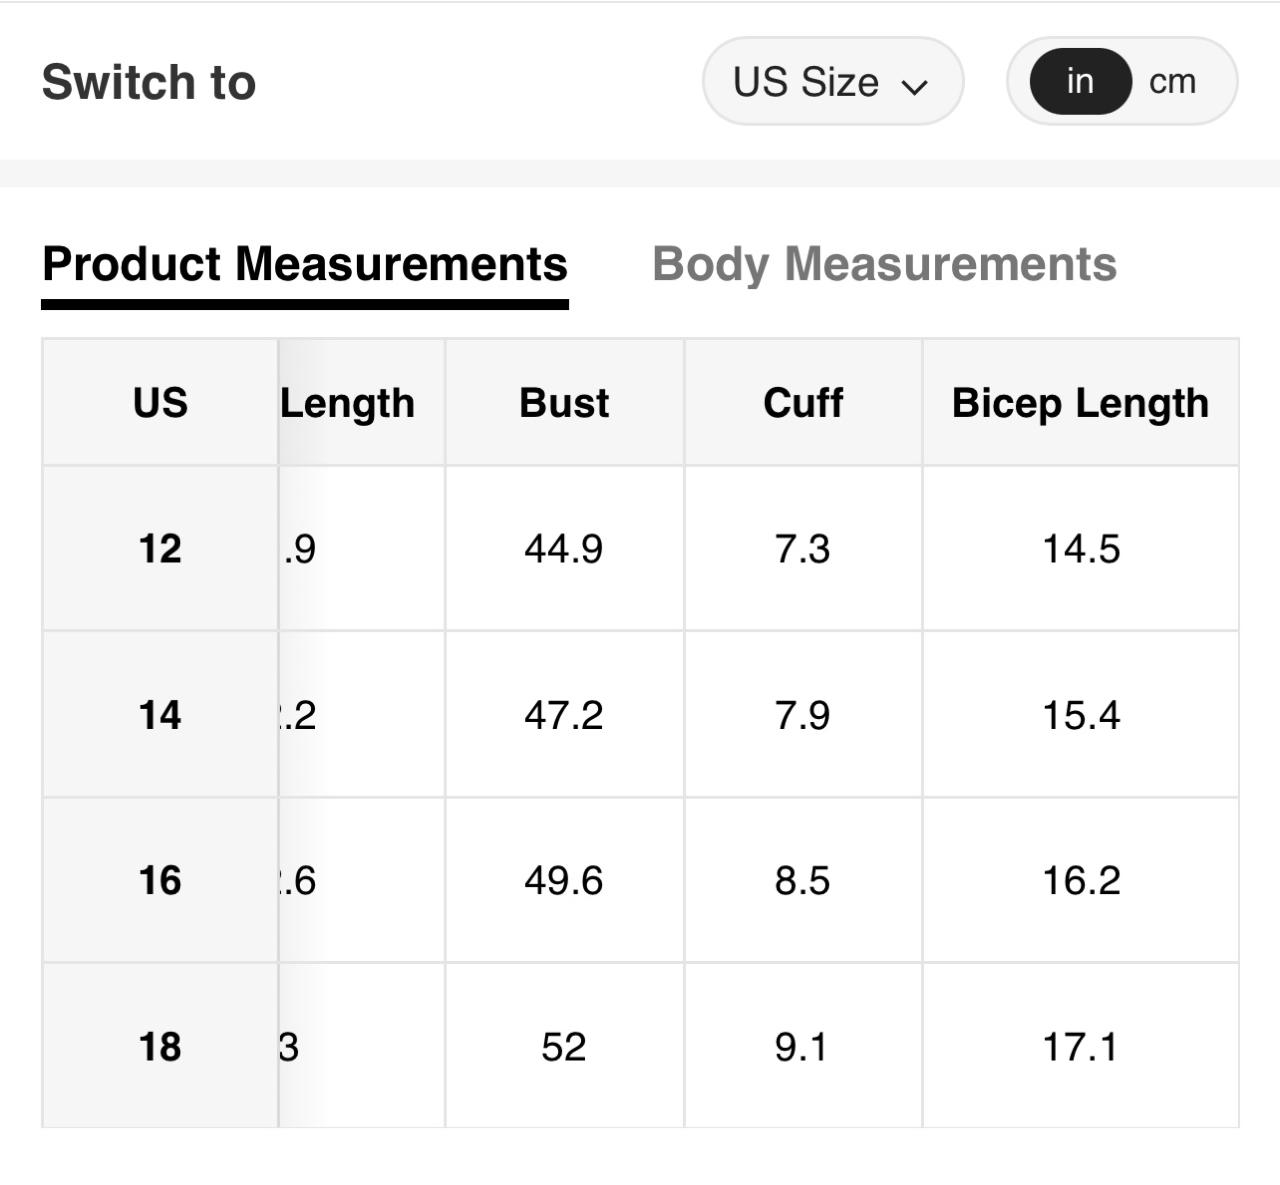Image resolution: width=1280 pixels, height=1185 pixels.
Task: Click the chevron beside US Size
Action: point(914,86)
